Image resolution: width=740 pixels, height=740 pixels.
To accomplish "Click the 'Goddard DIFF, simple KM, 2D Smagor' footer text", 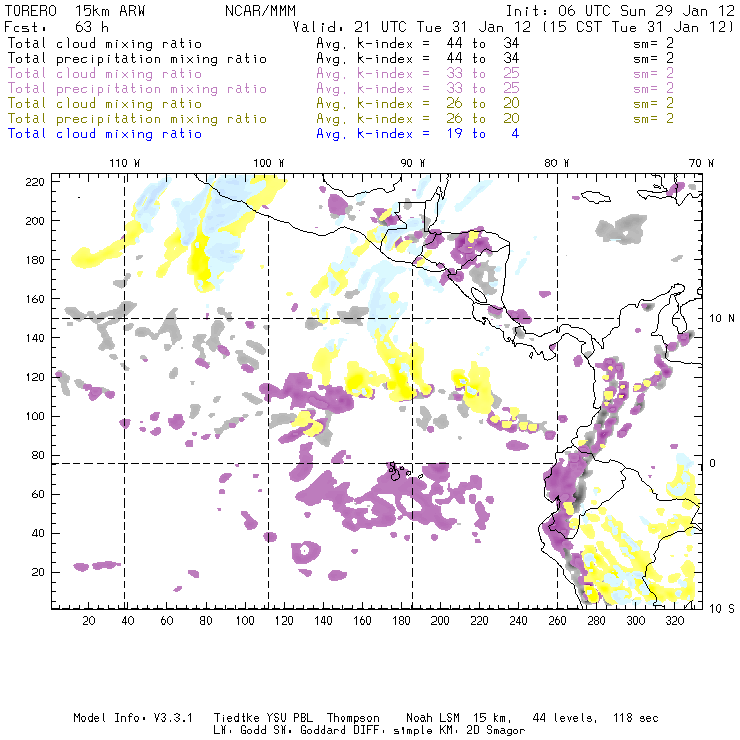I will (x=412, y=731).
